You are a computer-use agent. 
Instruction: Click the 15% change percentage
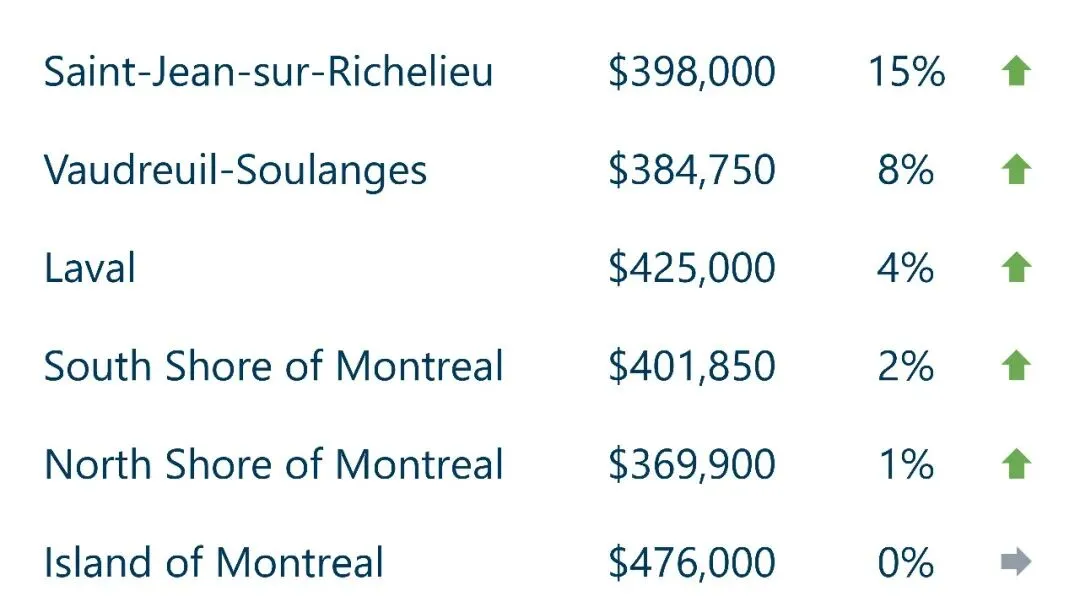click(x=906, y=72)
